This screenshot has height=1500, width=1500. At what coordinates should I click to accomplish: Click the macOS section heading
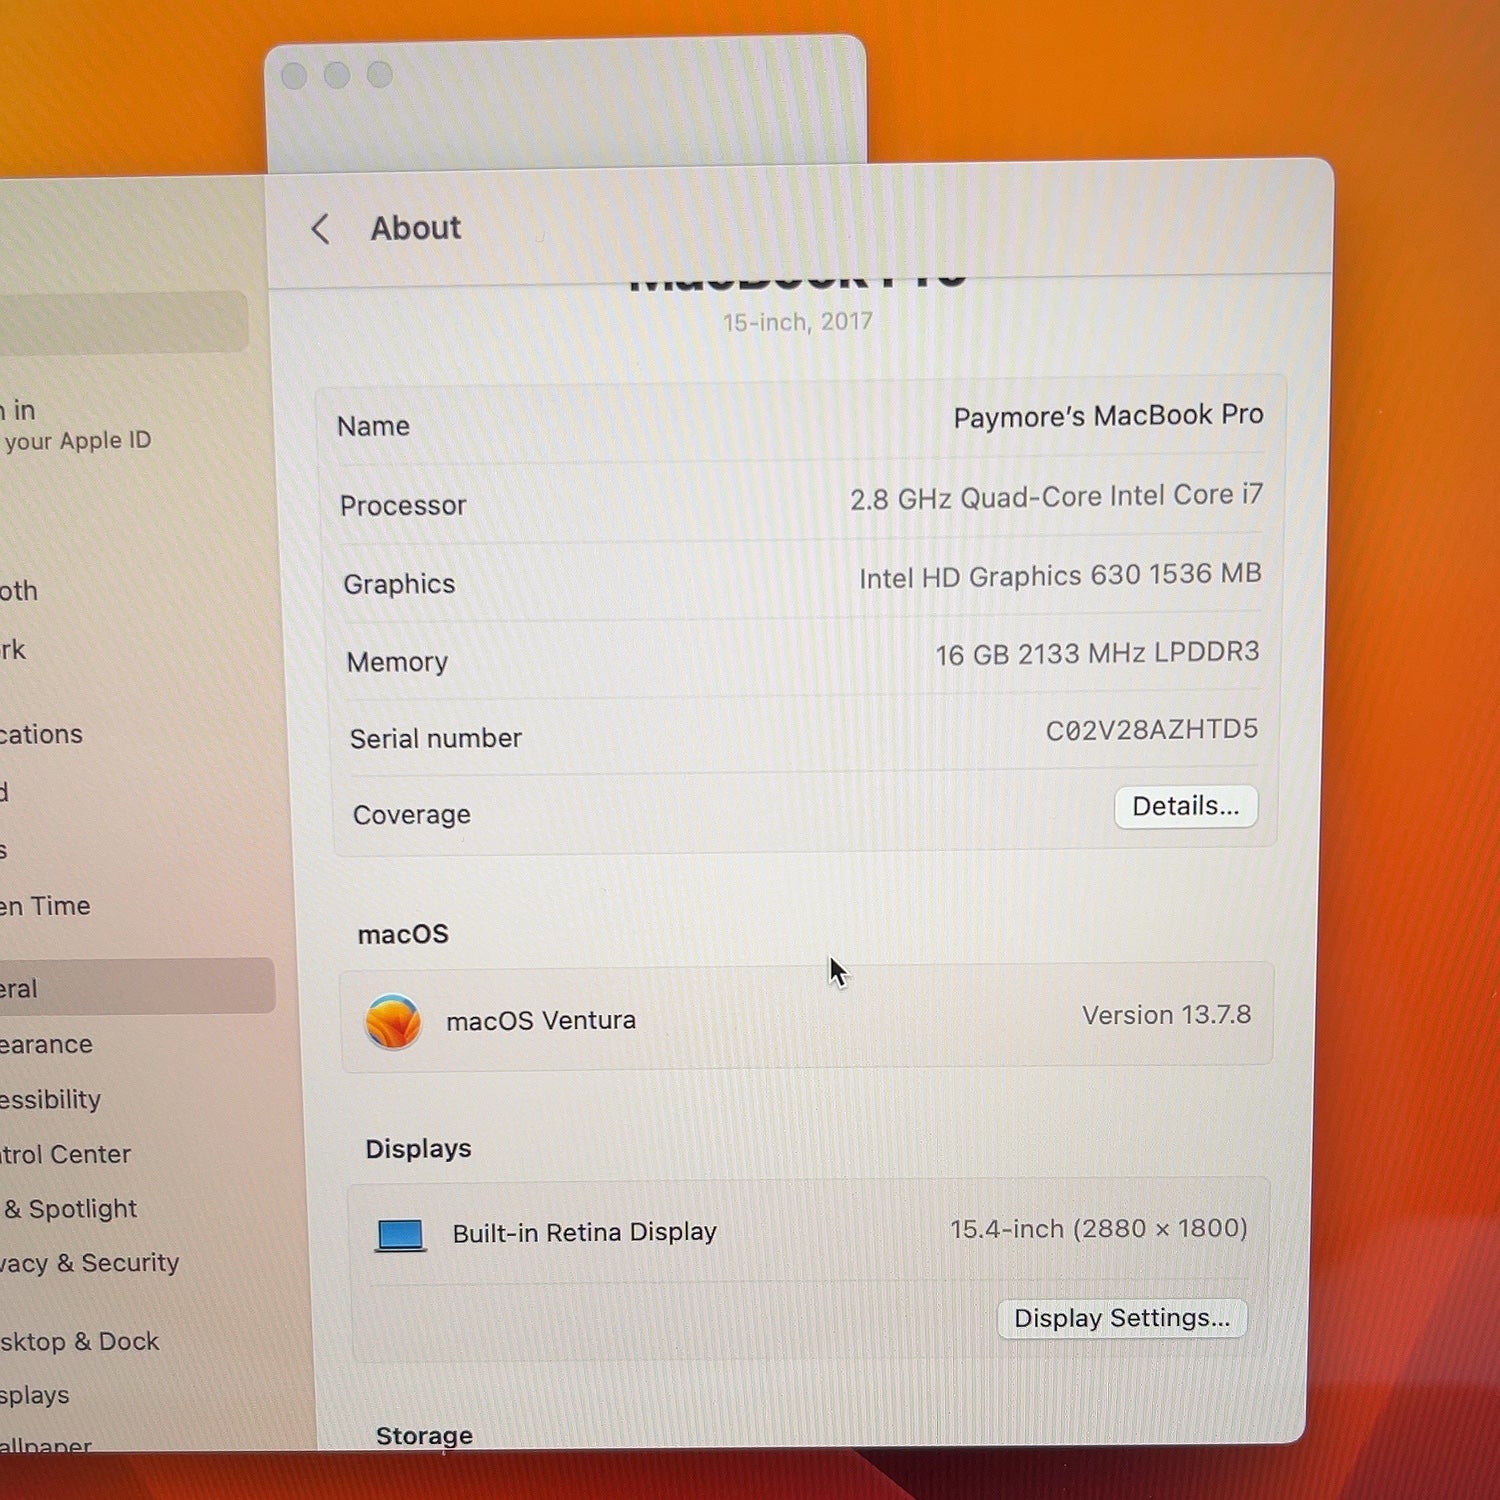403,934
